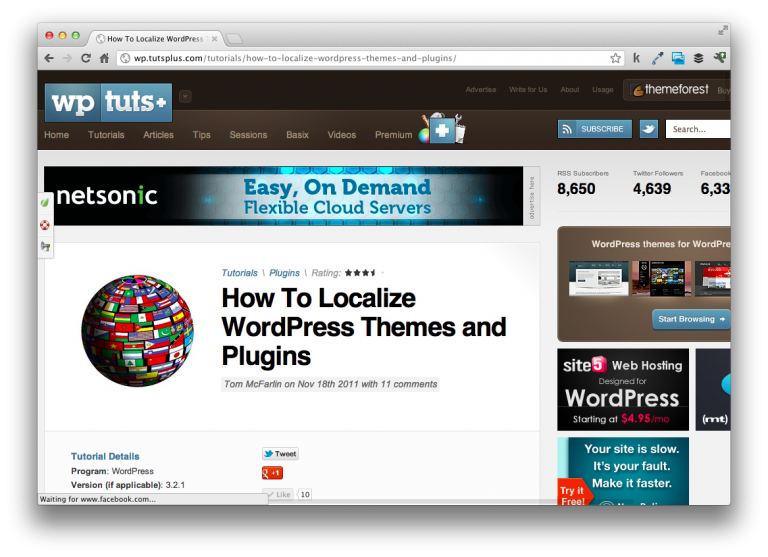Click the green leaf icon in side tab
768x557 pixels.
(x=45, y=202)
